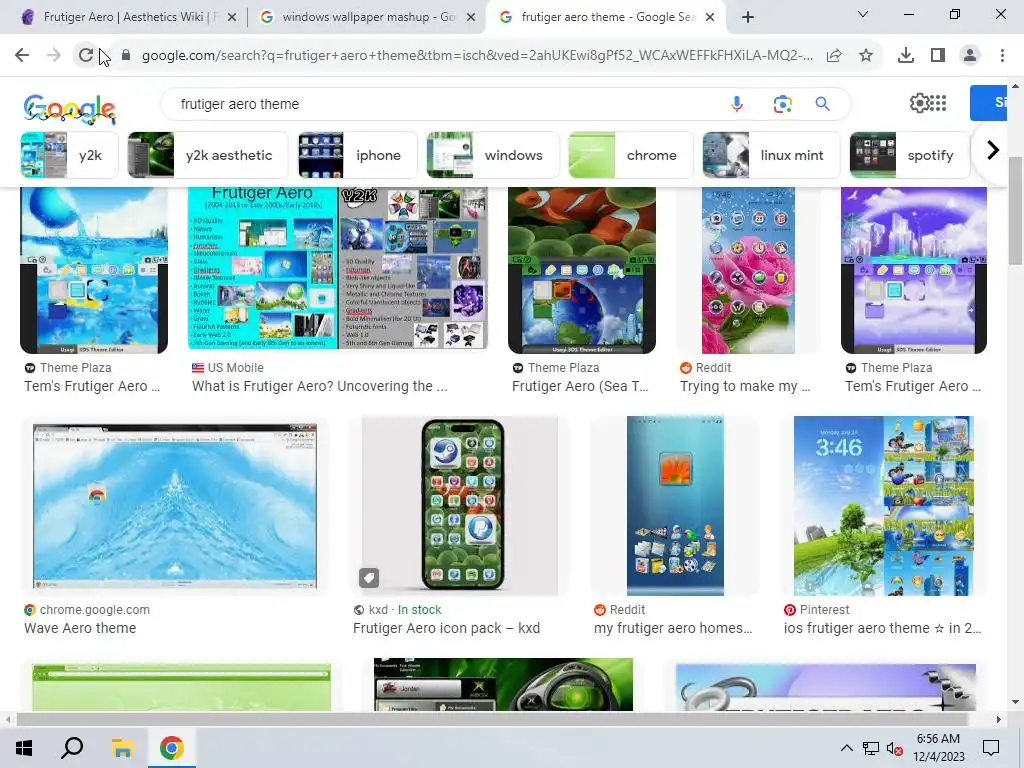Screen dimensions: 1024x768
Task: Open 'Frutiger Aero icon pack – kxd' link
Action: click(447, 628)
